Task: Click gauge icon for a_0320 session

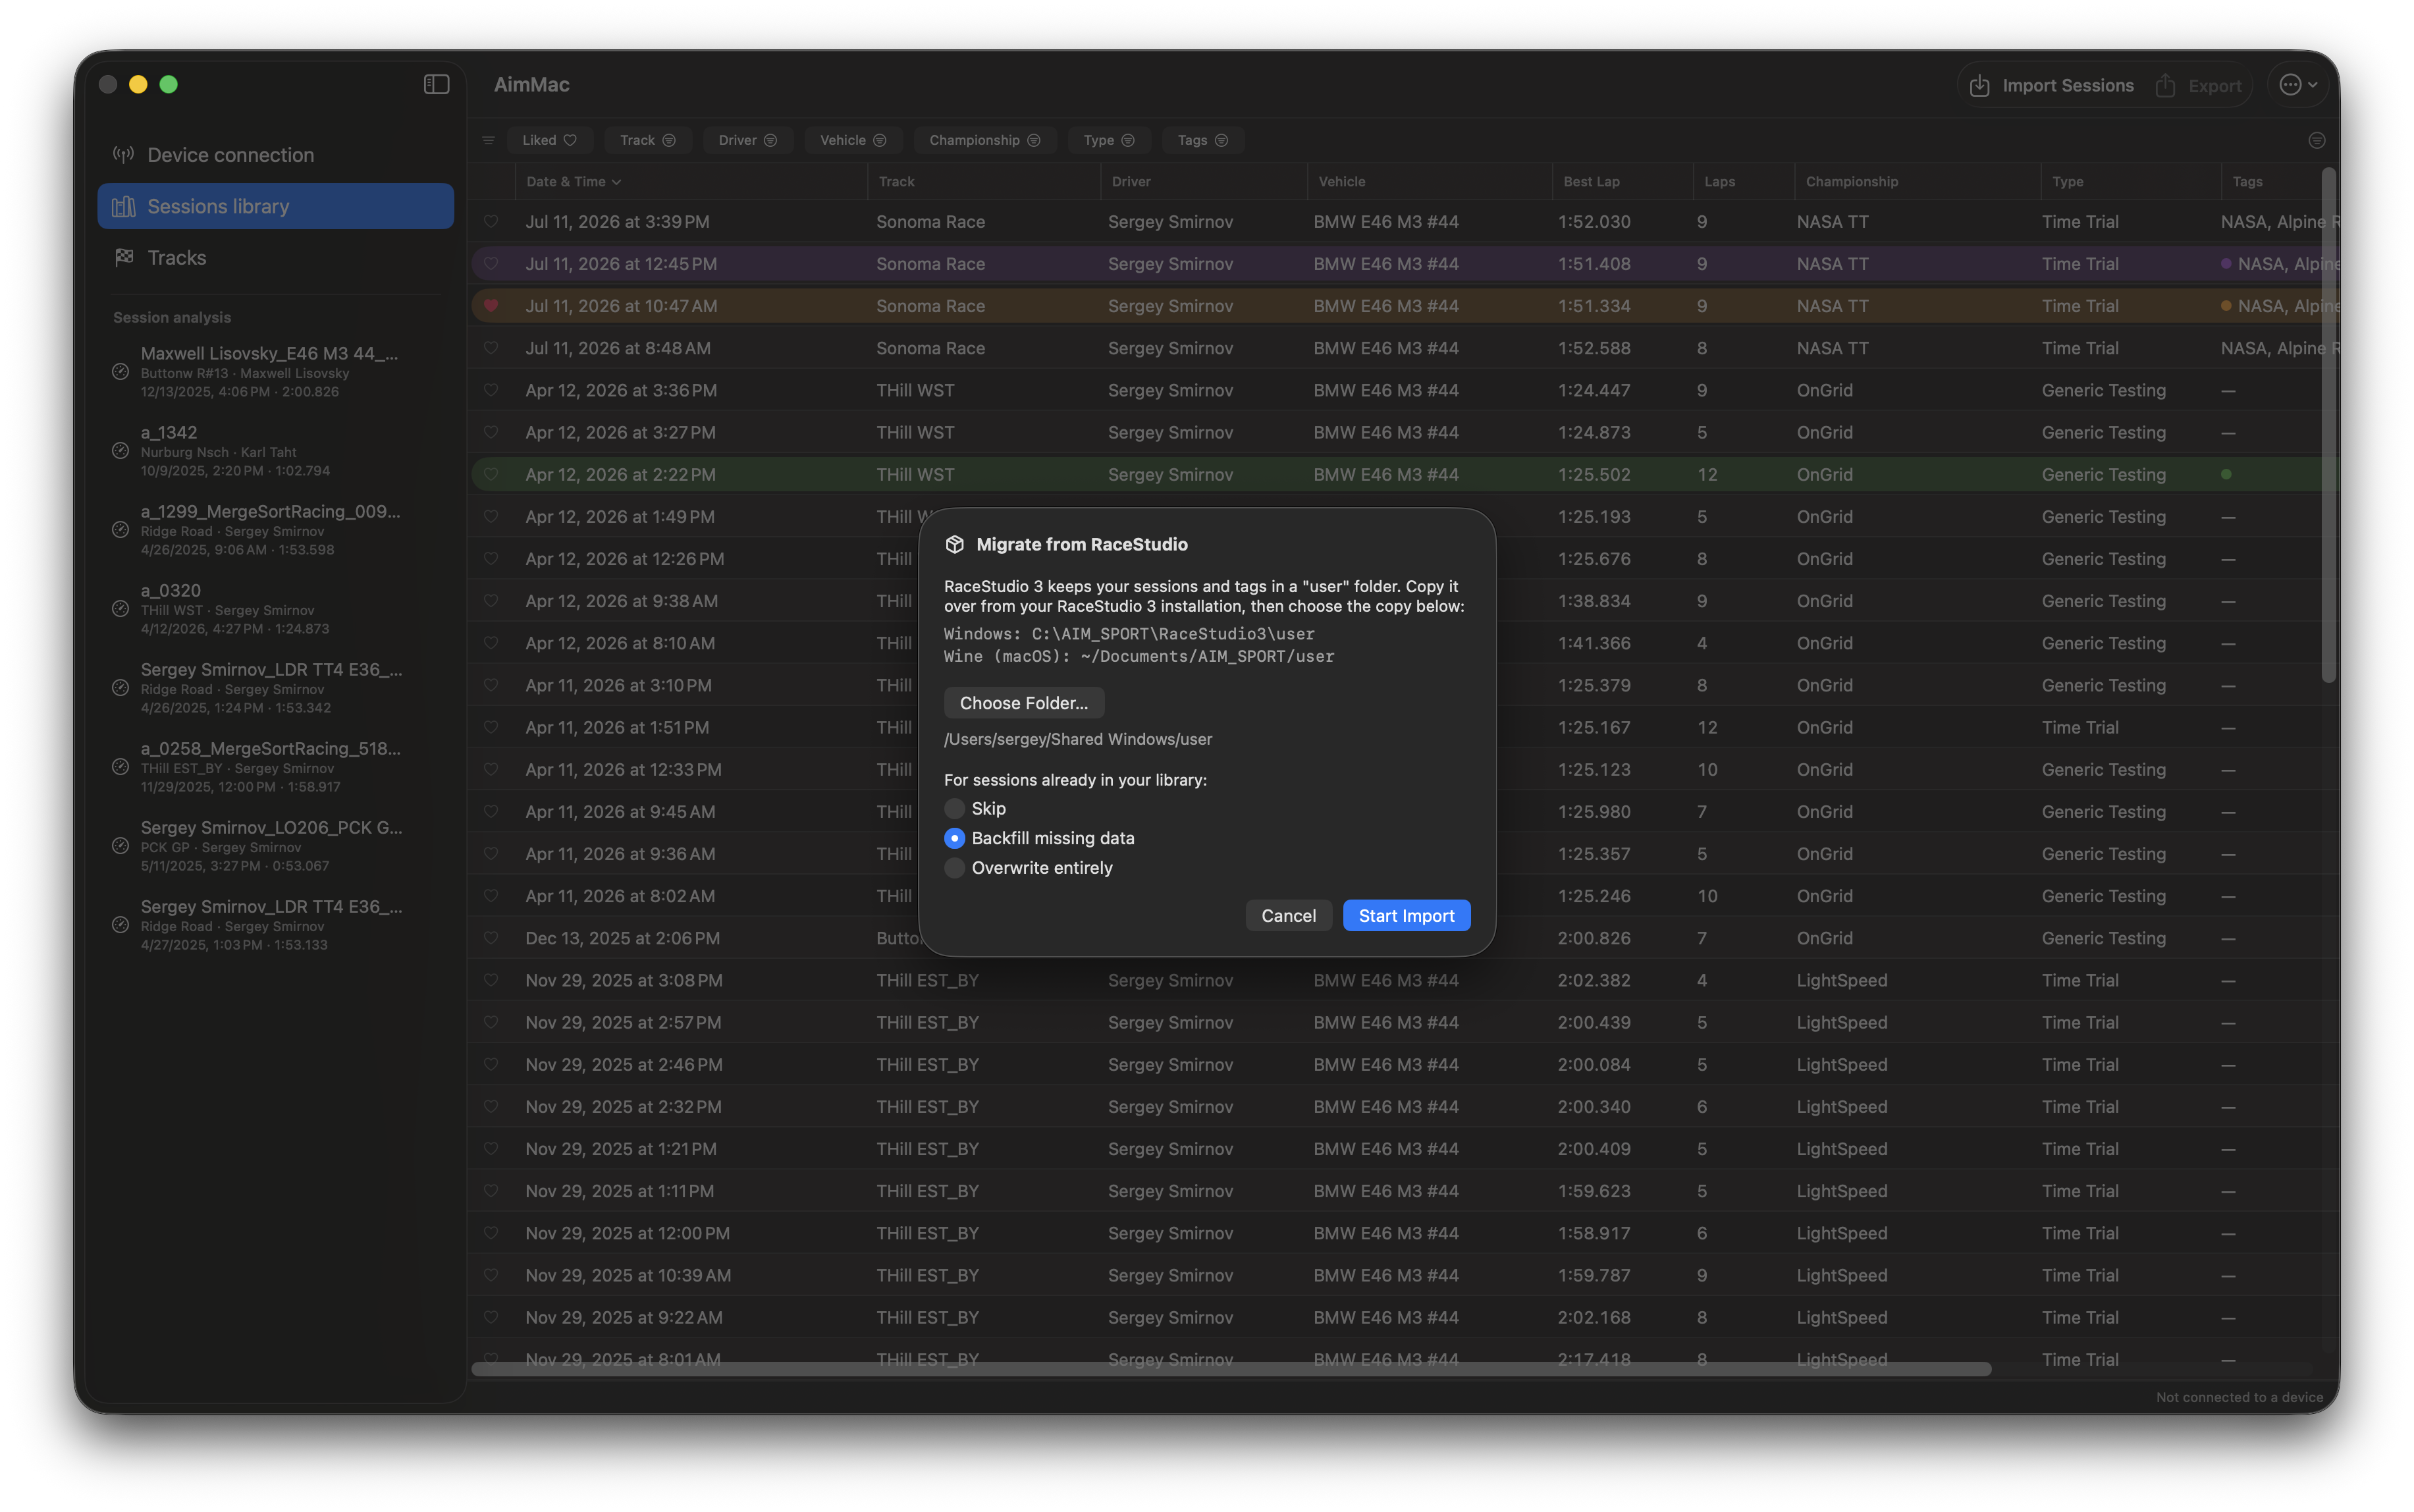Action: coord(120,608)
